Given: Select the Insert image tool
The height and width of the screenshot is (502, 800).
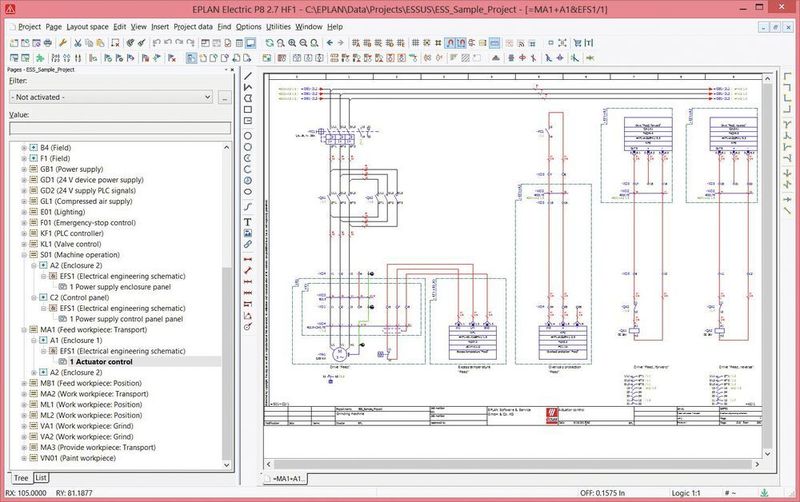Looking at the screenshot, I should (x=247, y=233).
